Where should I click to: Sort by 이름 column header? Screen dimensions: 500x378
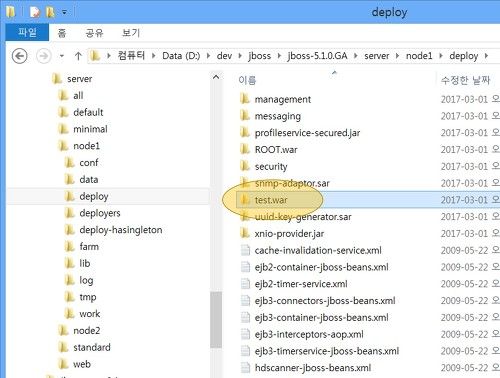point(247,80)
